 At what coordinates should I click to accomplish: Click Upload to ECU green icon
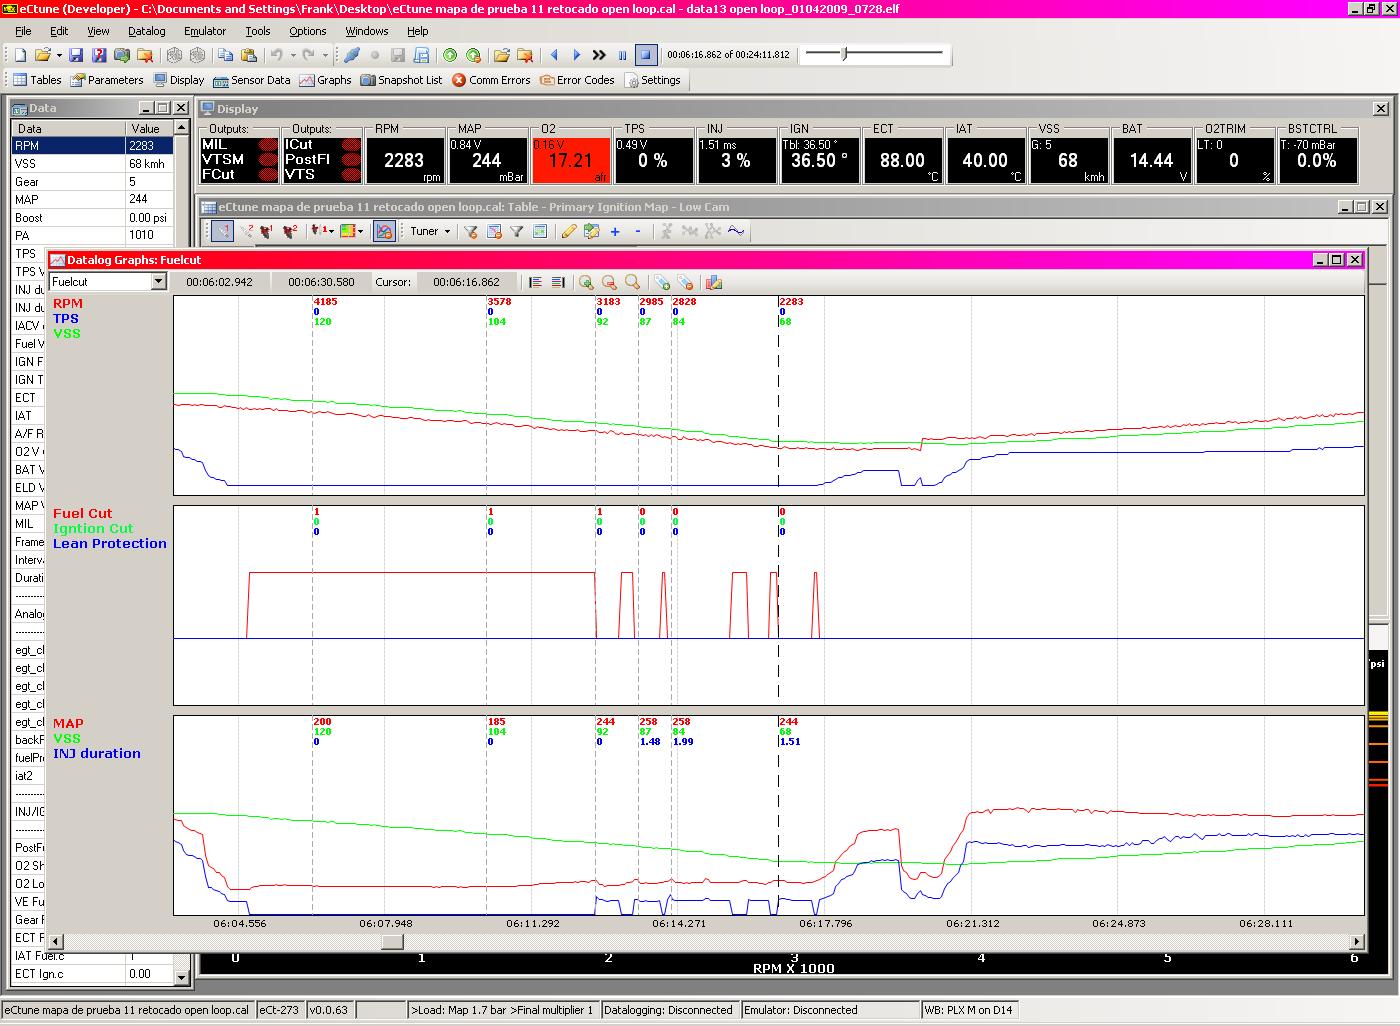click(x=450, y=55)
